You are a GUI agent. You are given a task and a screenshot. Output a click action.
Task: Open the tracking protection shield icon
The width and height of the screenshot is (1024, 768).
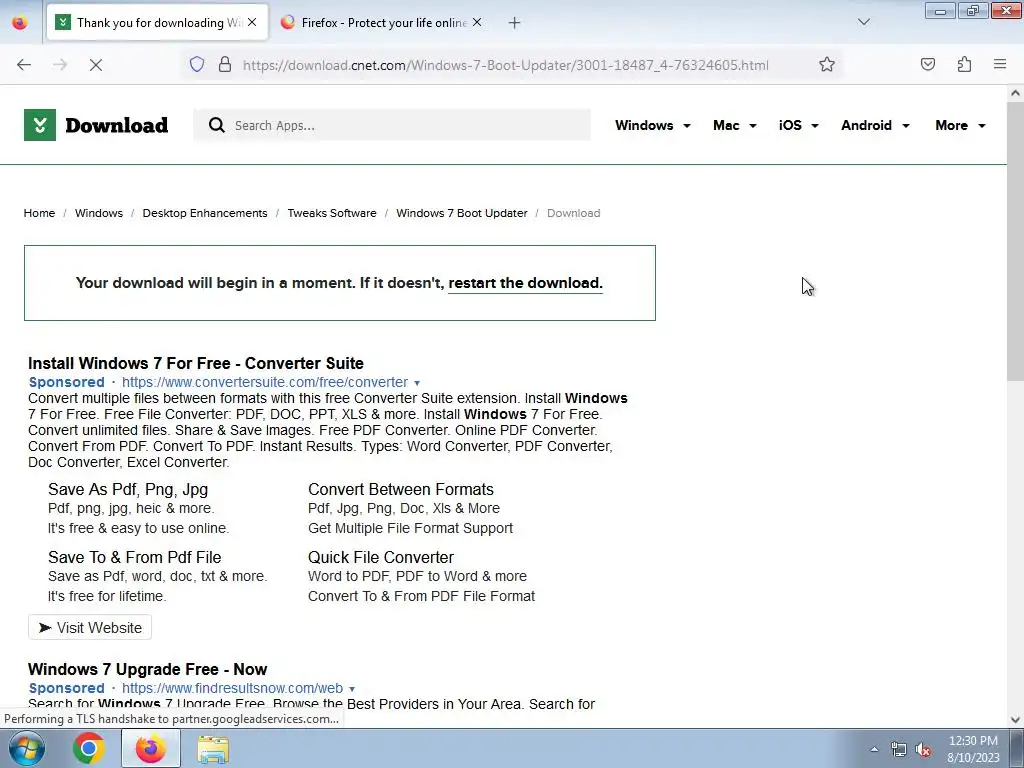click(x=197, y=65)
